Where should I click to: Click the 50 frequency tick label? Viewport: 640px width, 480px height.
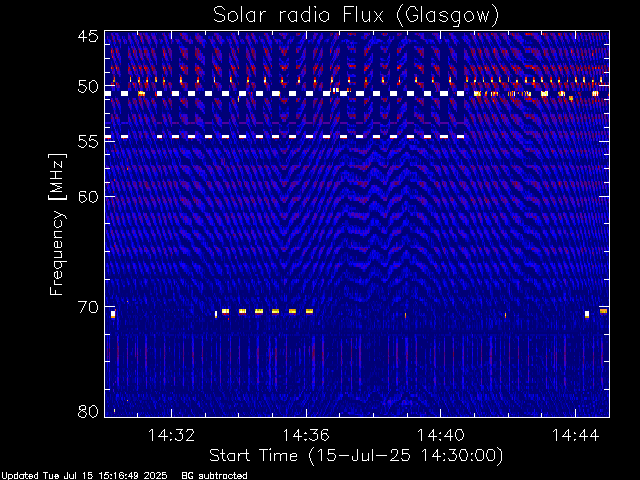tap(88, 87)
